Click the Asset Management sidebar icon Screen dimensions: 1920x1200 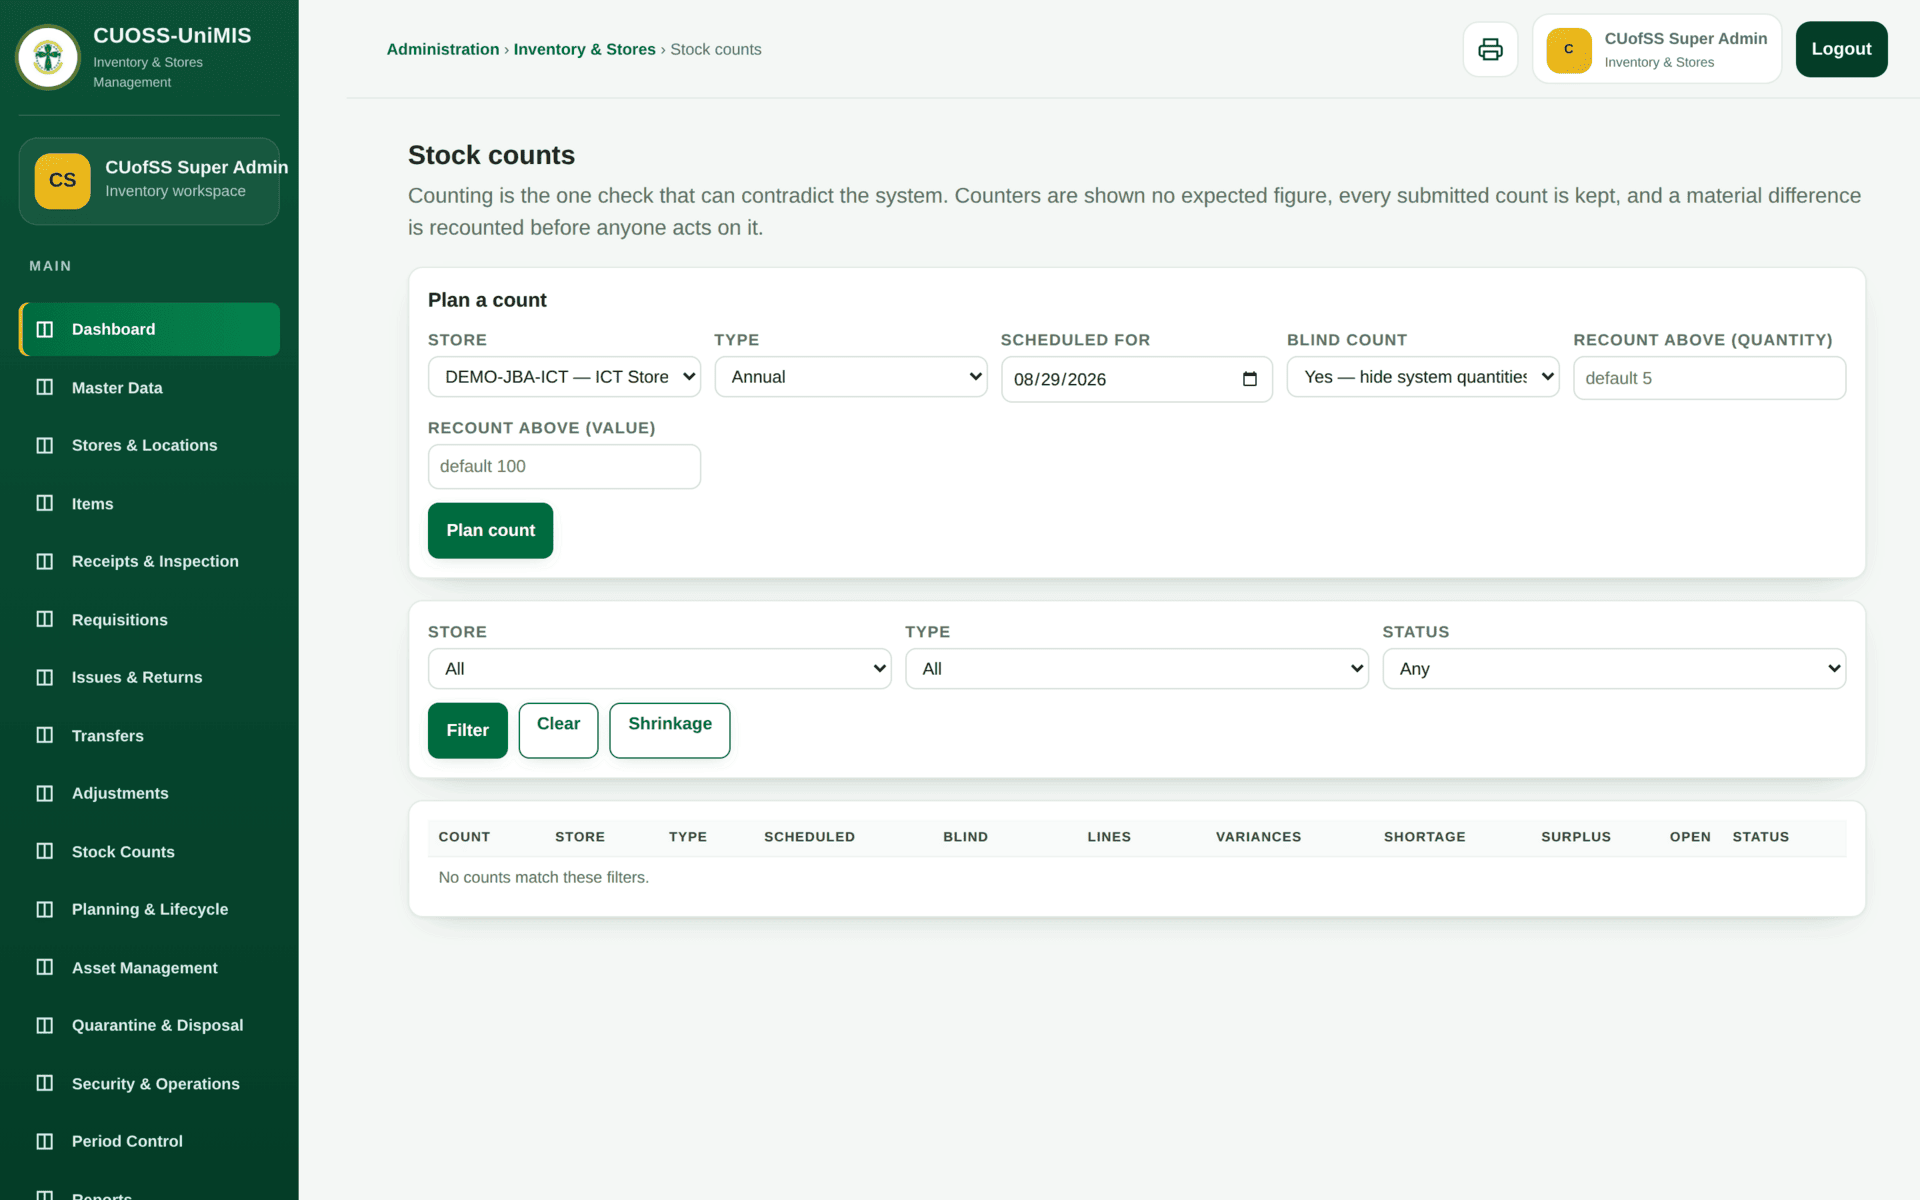pyautogui.click(x=45, y=967)
